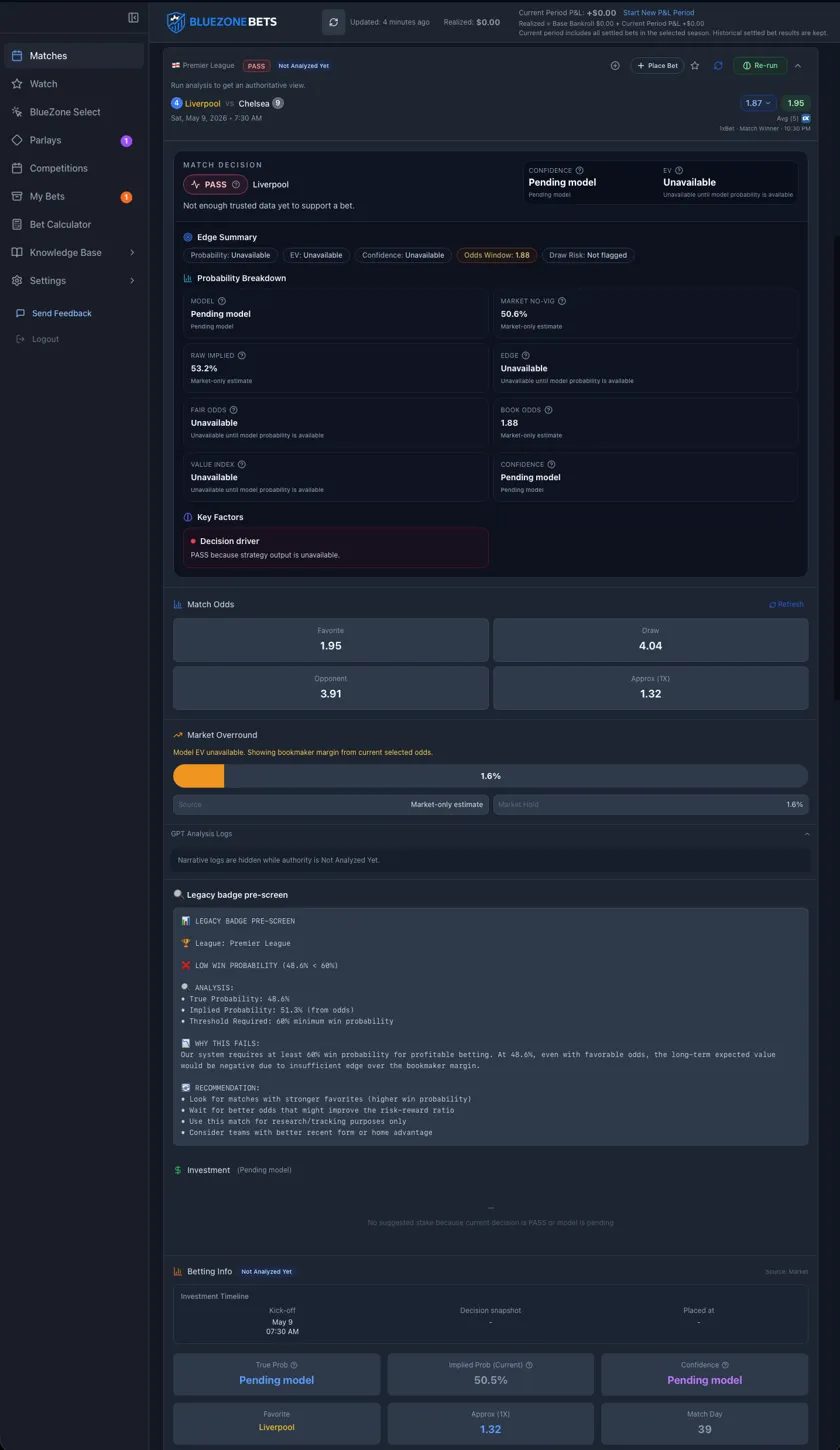The image size is (840, 1450).
Task: Click the help icon next to RAW IMPLIED
Action: (242, 355)
